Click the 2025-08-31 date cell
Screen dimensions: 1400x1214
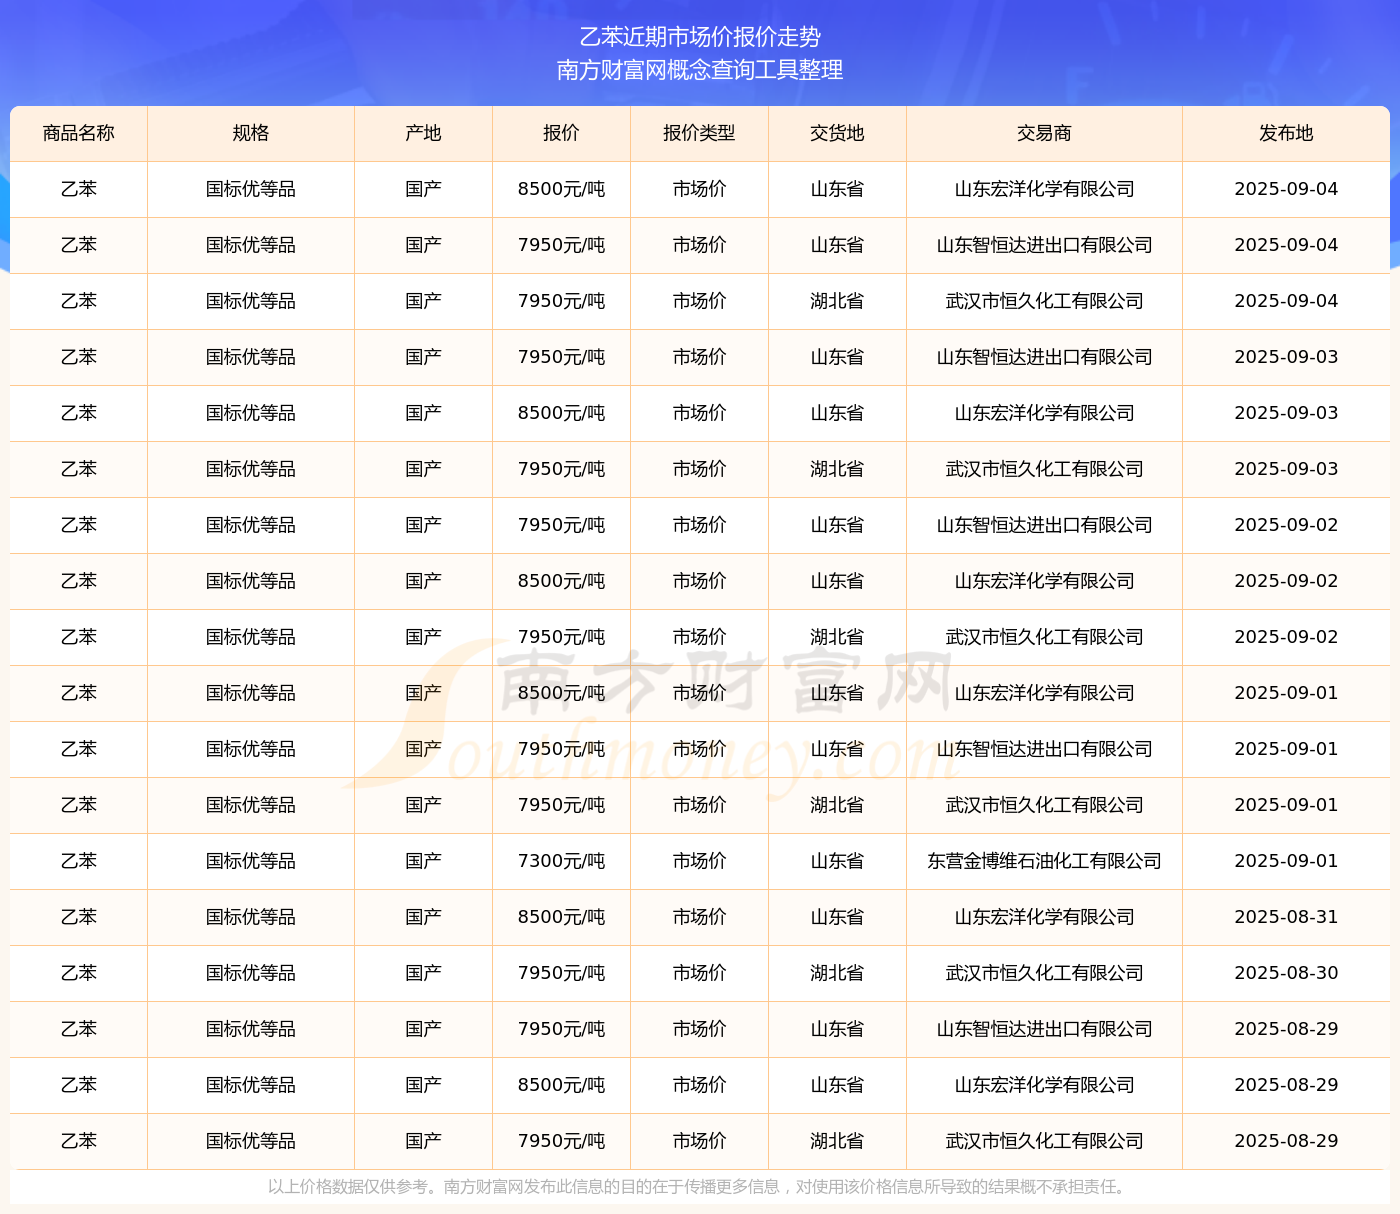click(1286, 917)
